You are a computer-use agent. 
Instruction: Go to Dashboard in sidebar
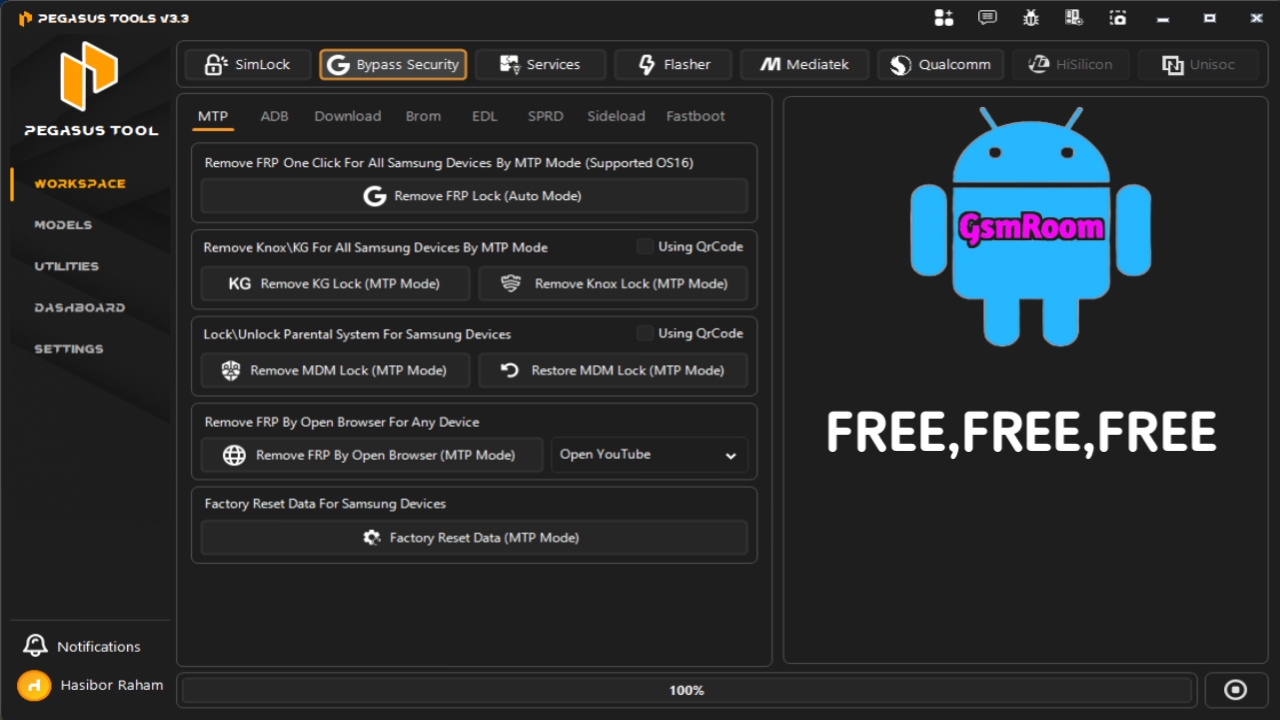tap(80, 308)
